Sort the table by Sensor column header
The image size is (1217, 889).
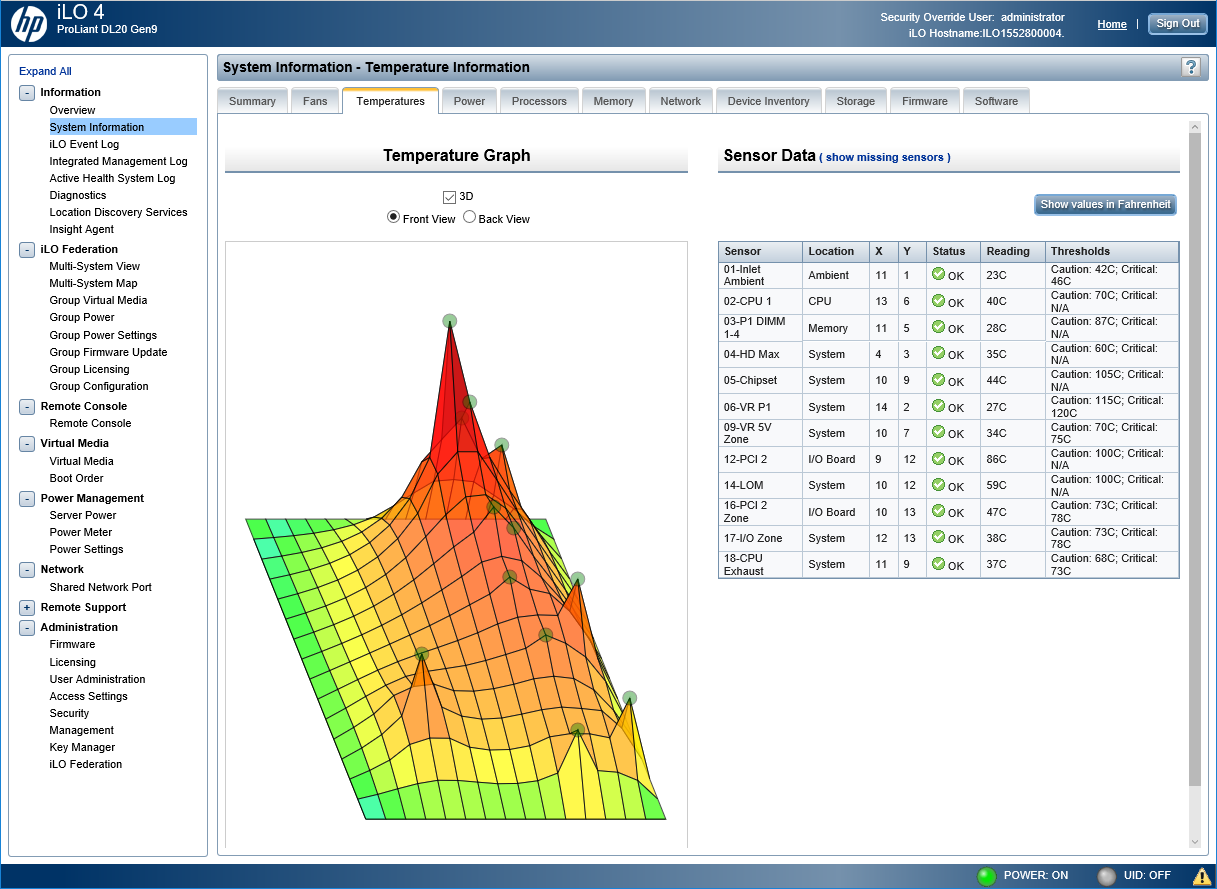tap(760, 251)
